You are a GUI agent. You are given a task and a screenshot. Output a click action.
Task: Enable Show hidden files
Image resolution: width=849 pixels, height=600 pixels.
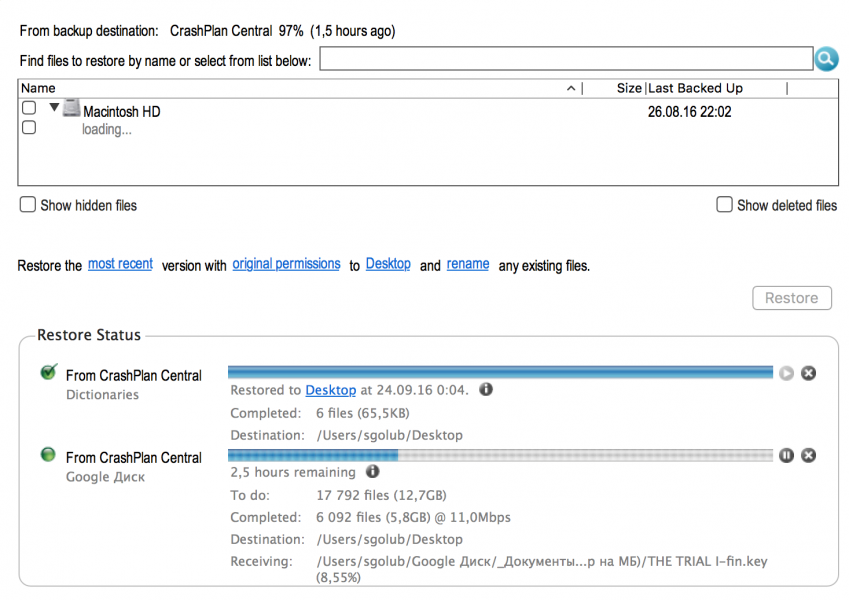pyautogui.click(x=28, y=205)
